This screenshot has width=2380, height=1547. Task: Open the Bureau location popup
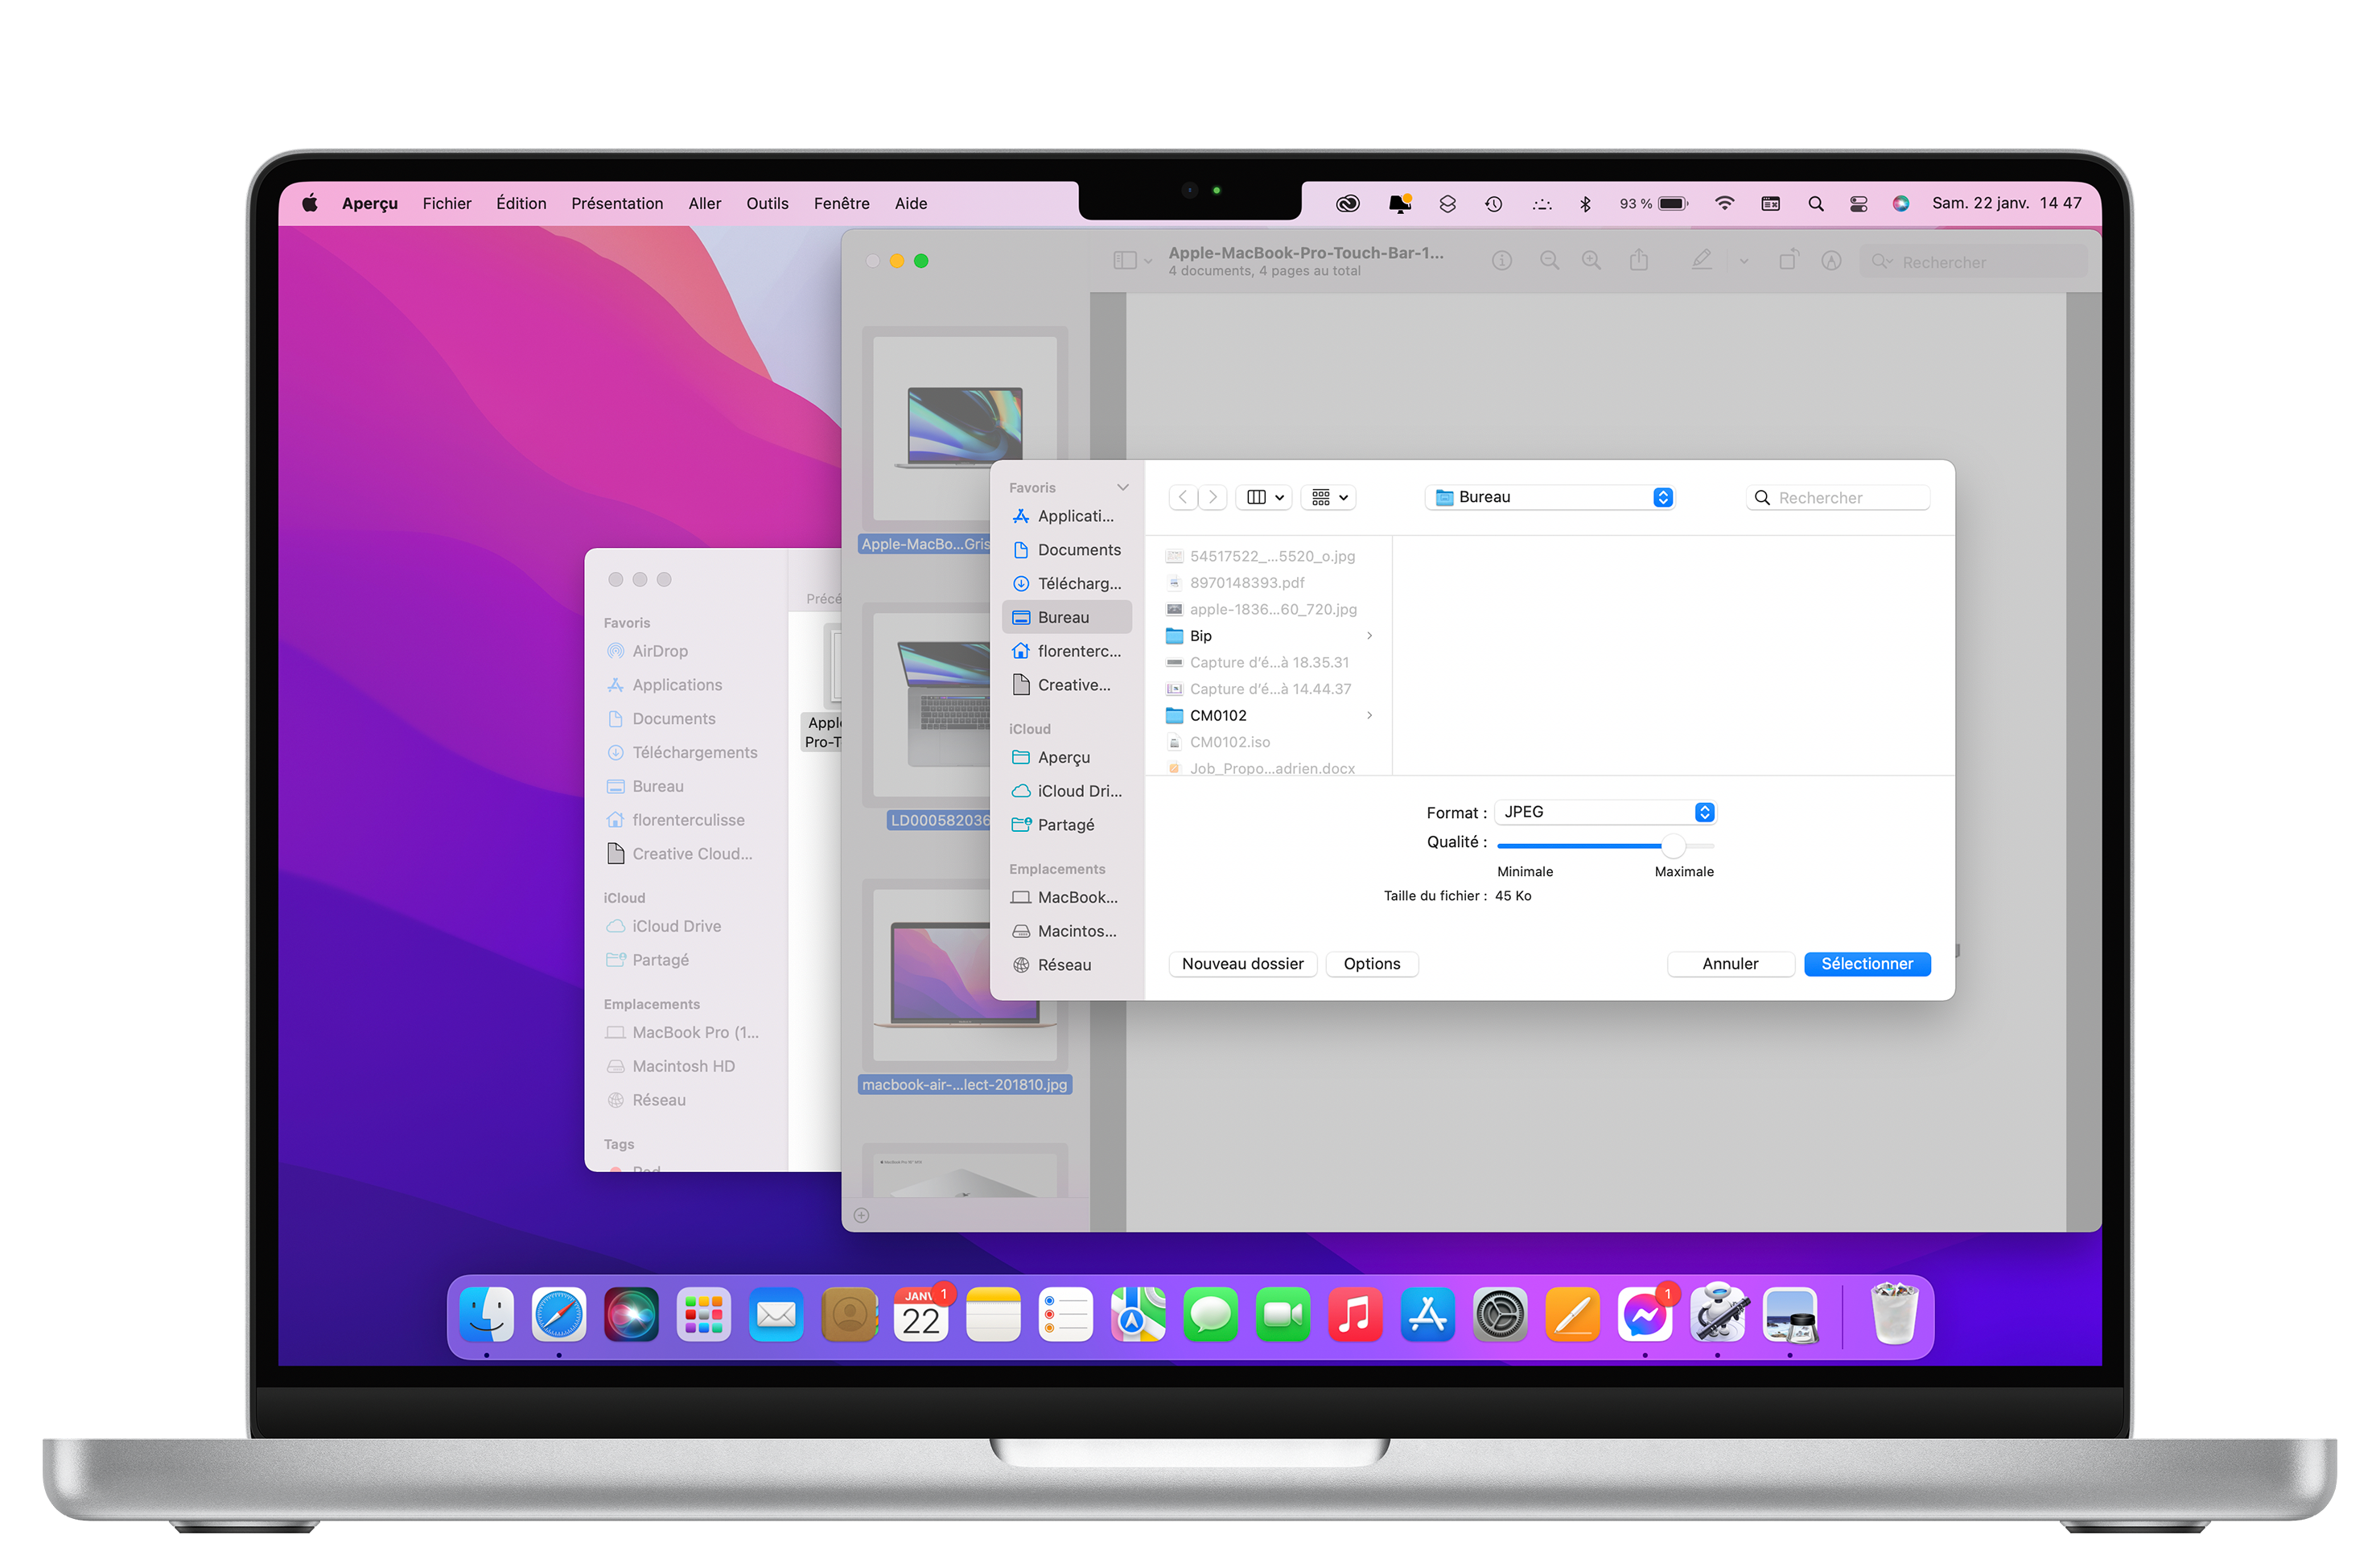[x=1550, y=498]
